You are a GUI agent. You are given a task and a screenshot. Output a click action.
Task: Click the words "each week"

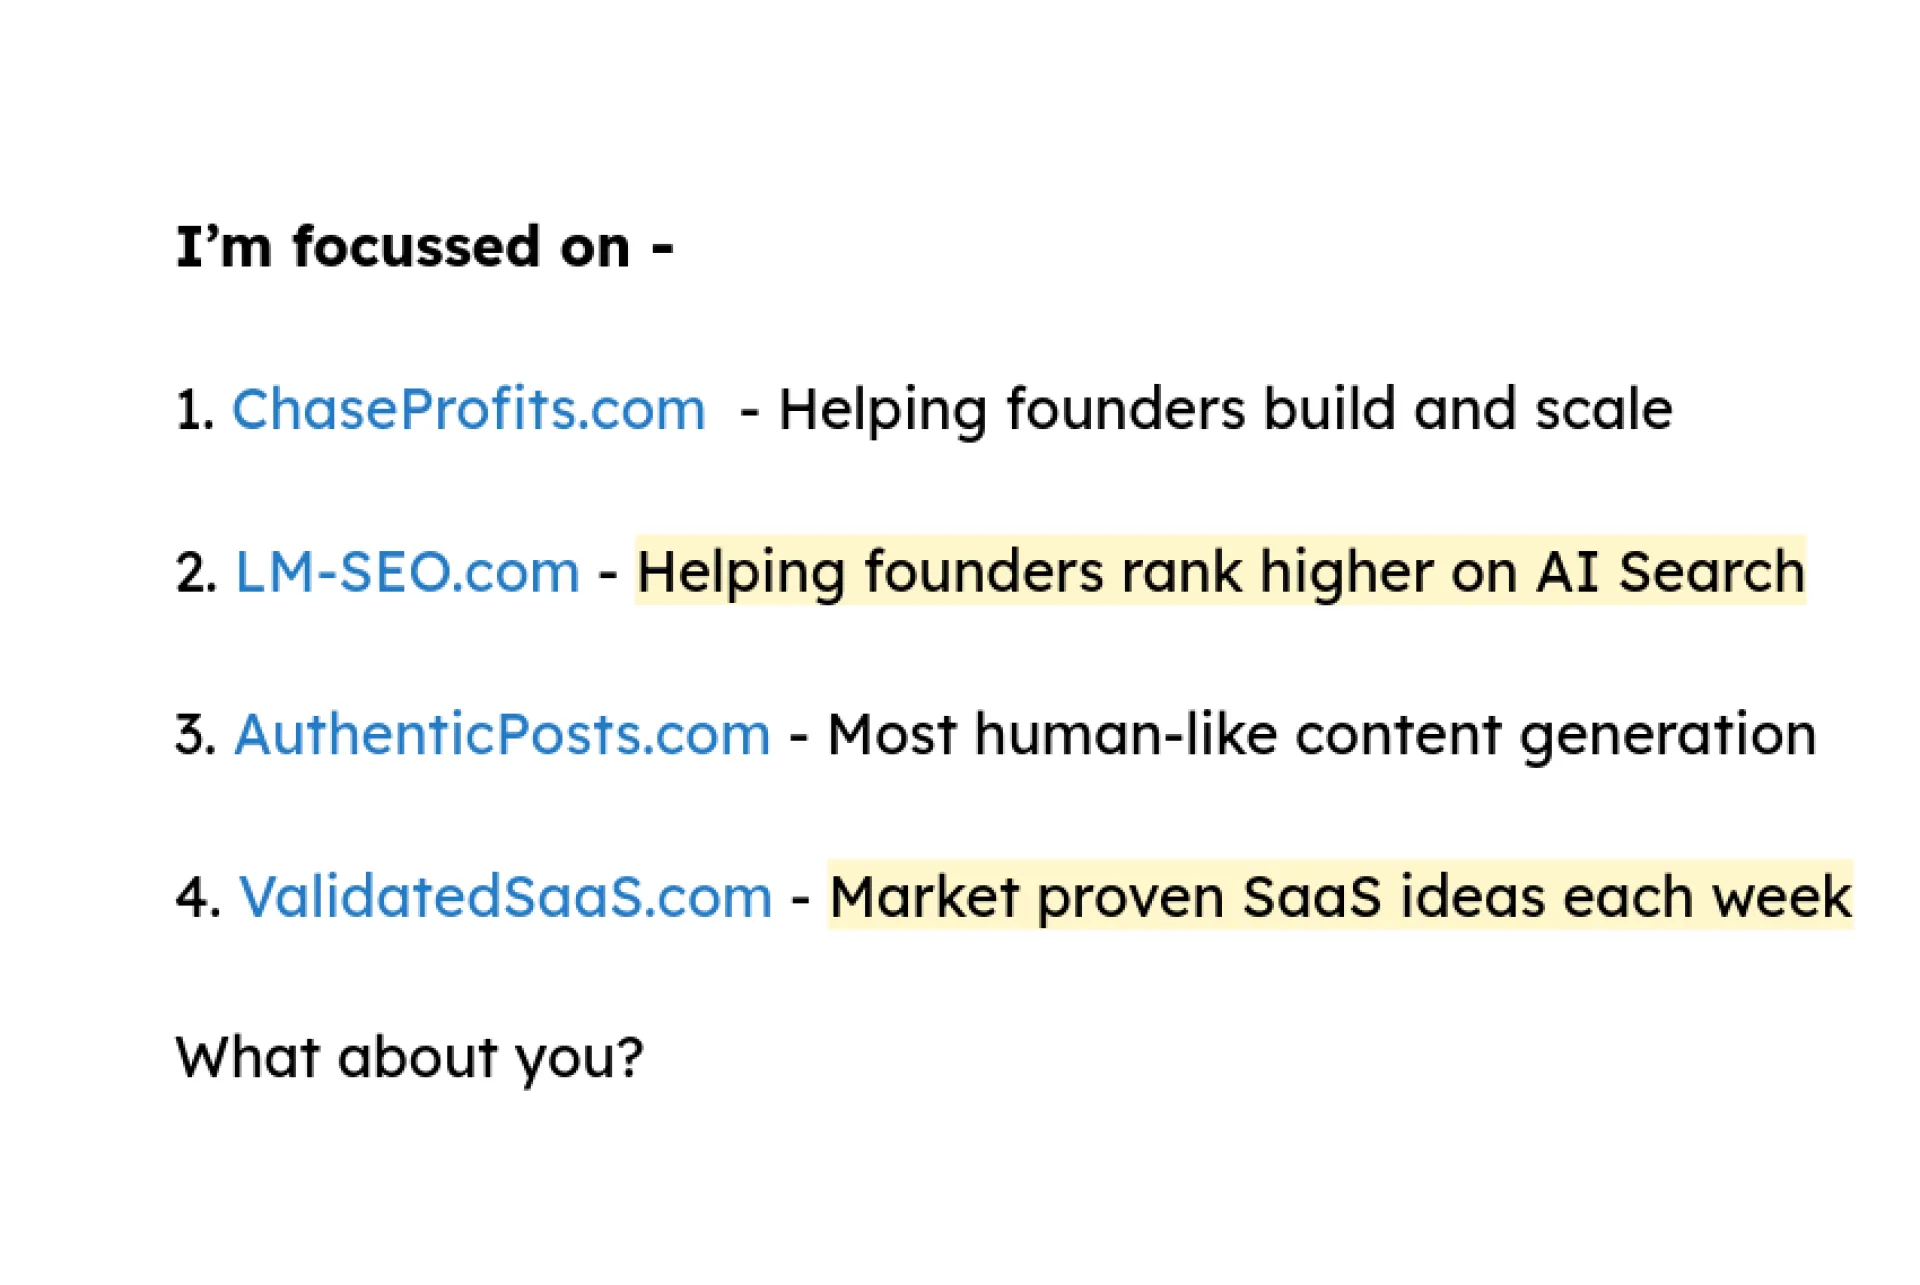(1708, 897)
